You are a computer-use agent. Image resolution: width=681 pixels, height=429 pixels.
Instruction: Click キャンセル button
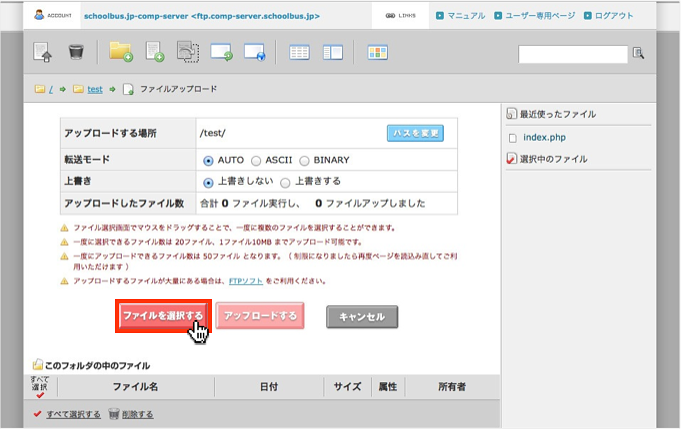[362, 317]
